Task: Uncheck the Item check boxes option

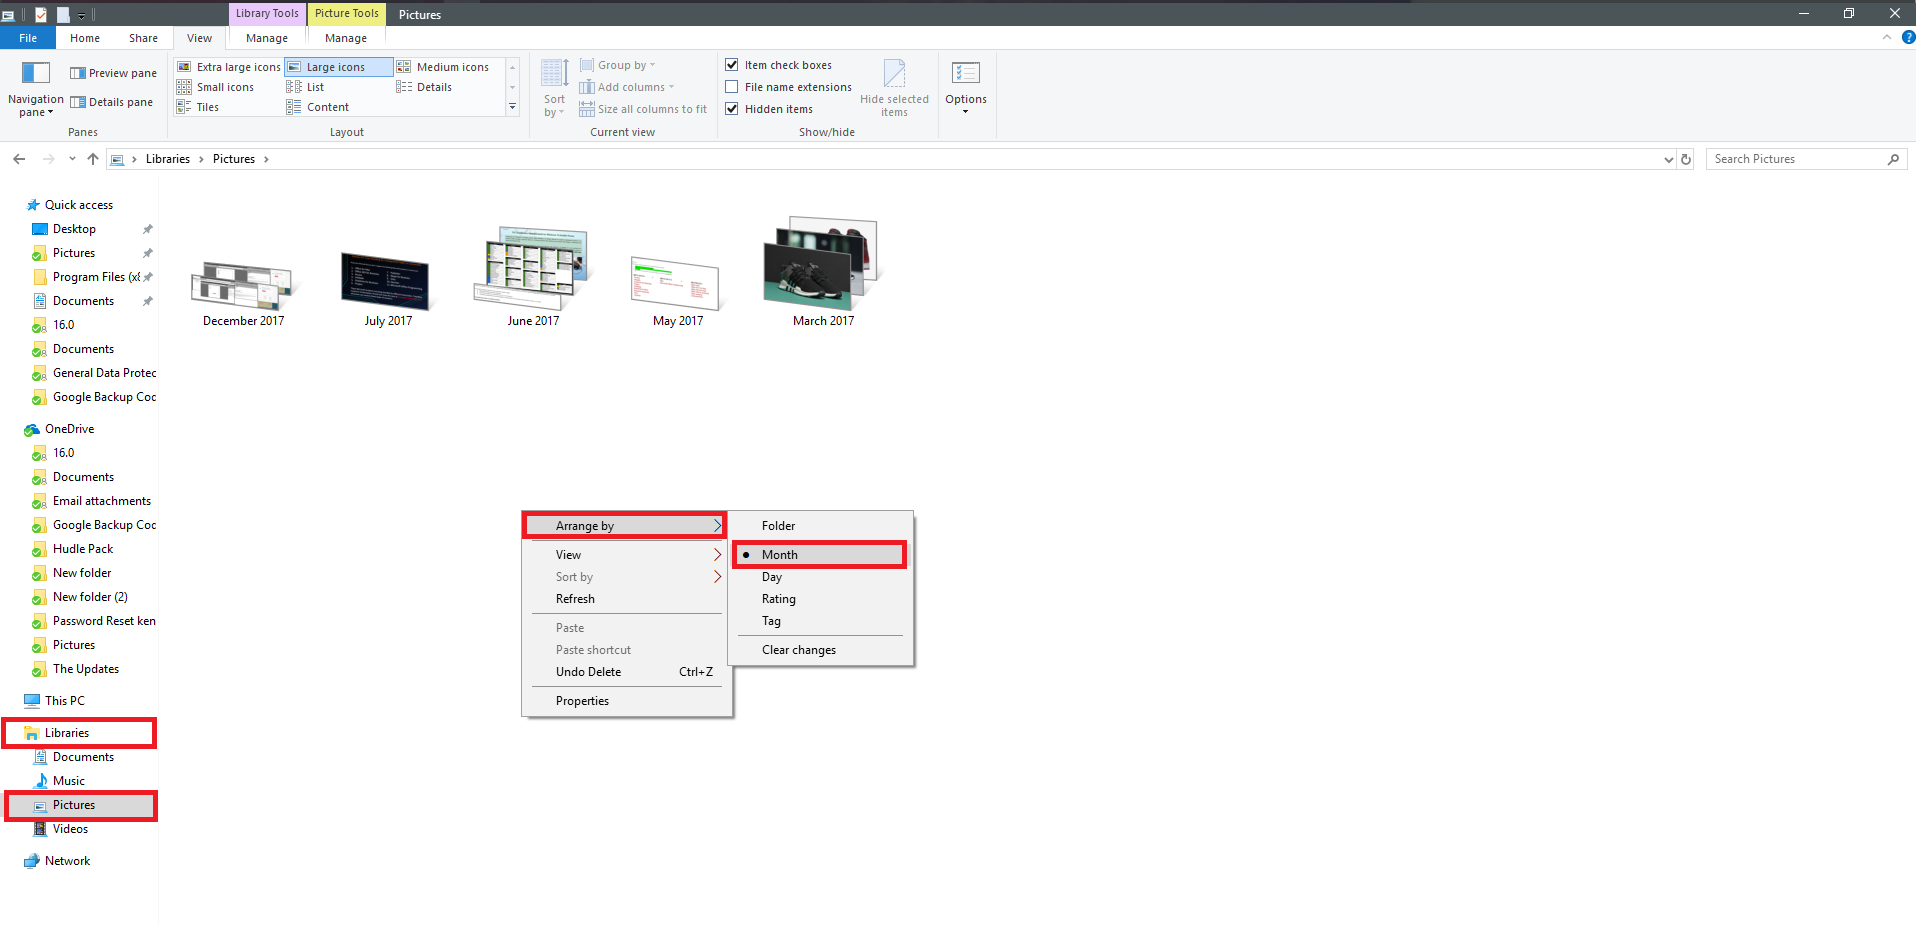Action: (x=732, y=65)
